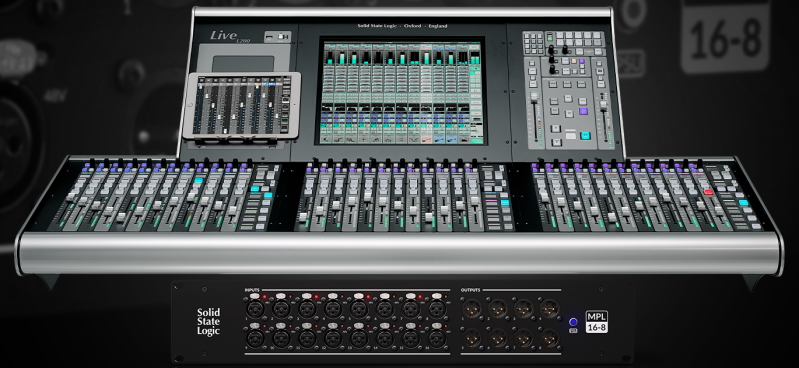Click the MPL 16-8 badge on stagebox
The width and height of the screenshot is (799, 368).
[597, 322]
